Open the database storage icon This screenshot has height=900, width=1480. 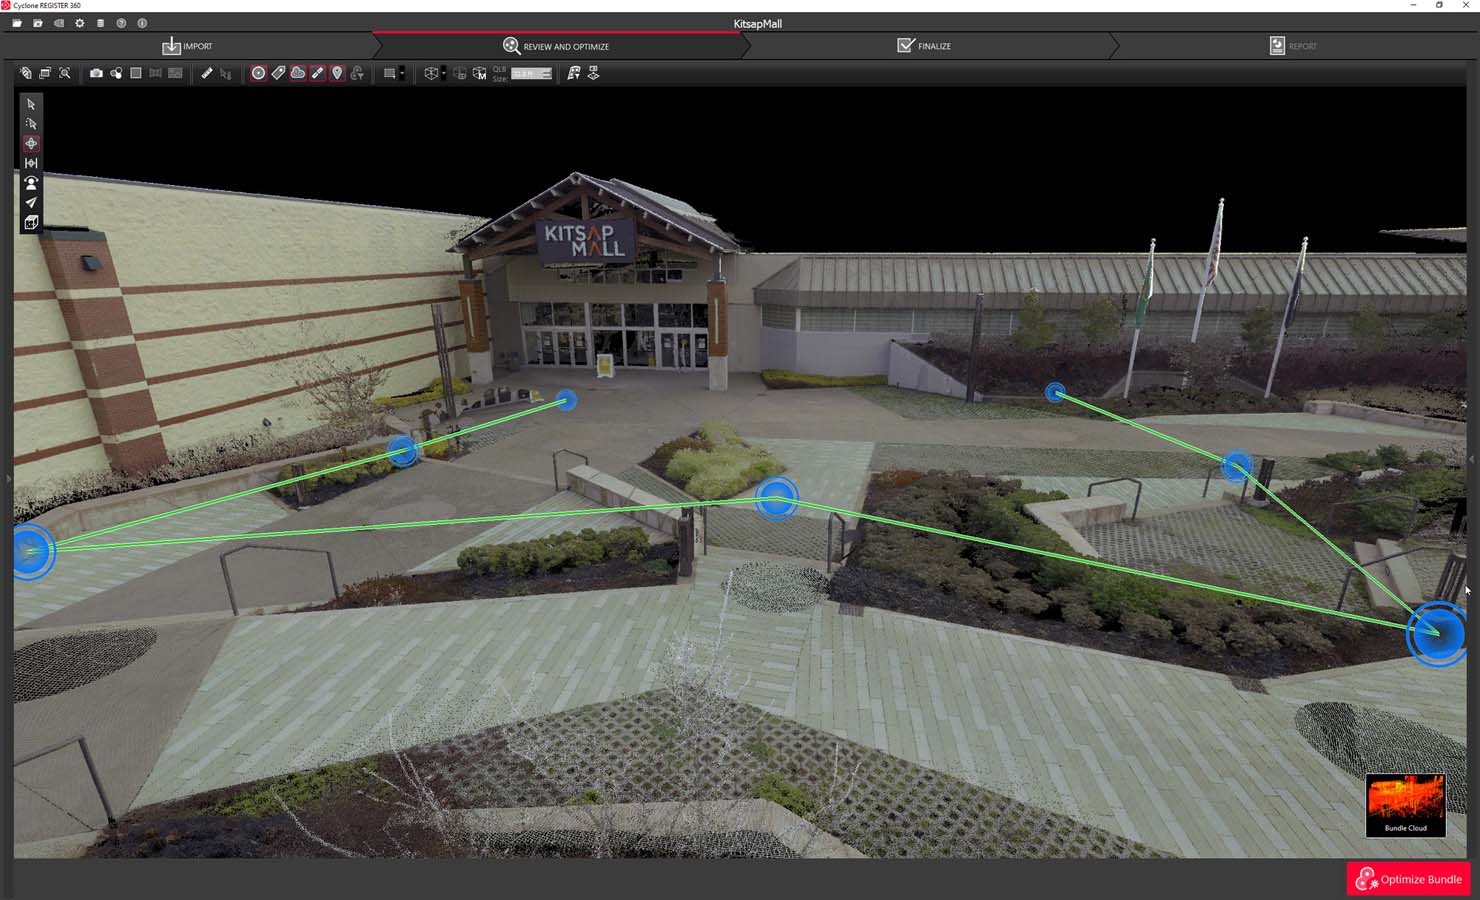[100, 23]
